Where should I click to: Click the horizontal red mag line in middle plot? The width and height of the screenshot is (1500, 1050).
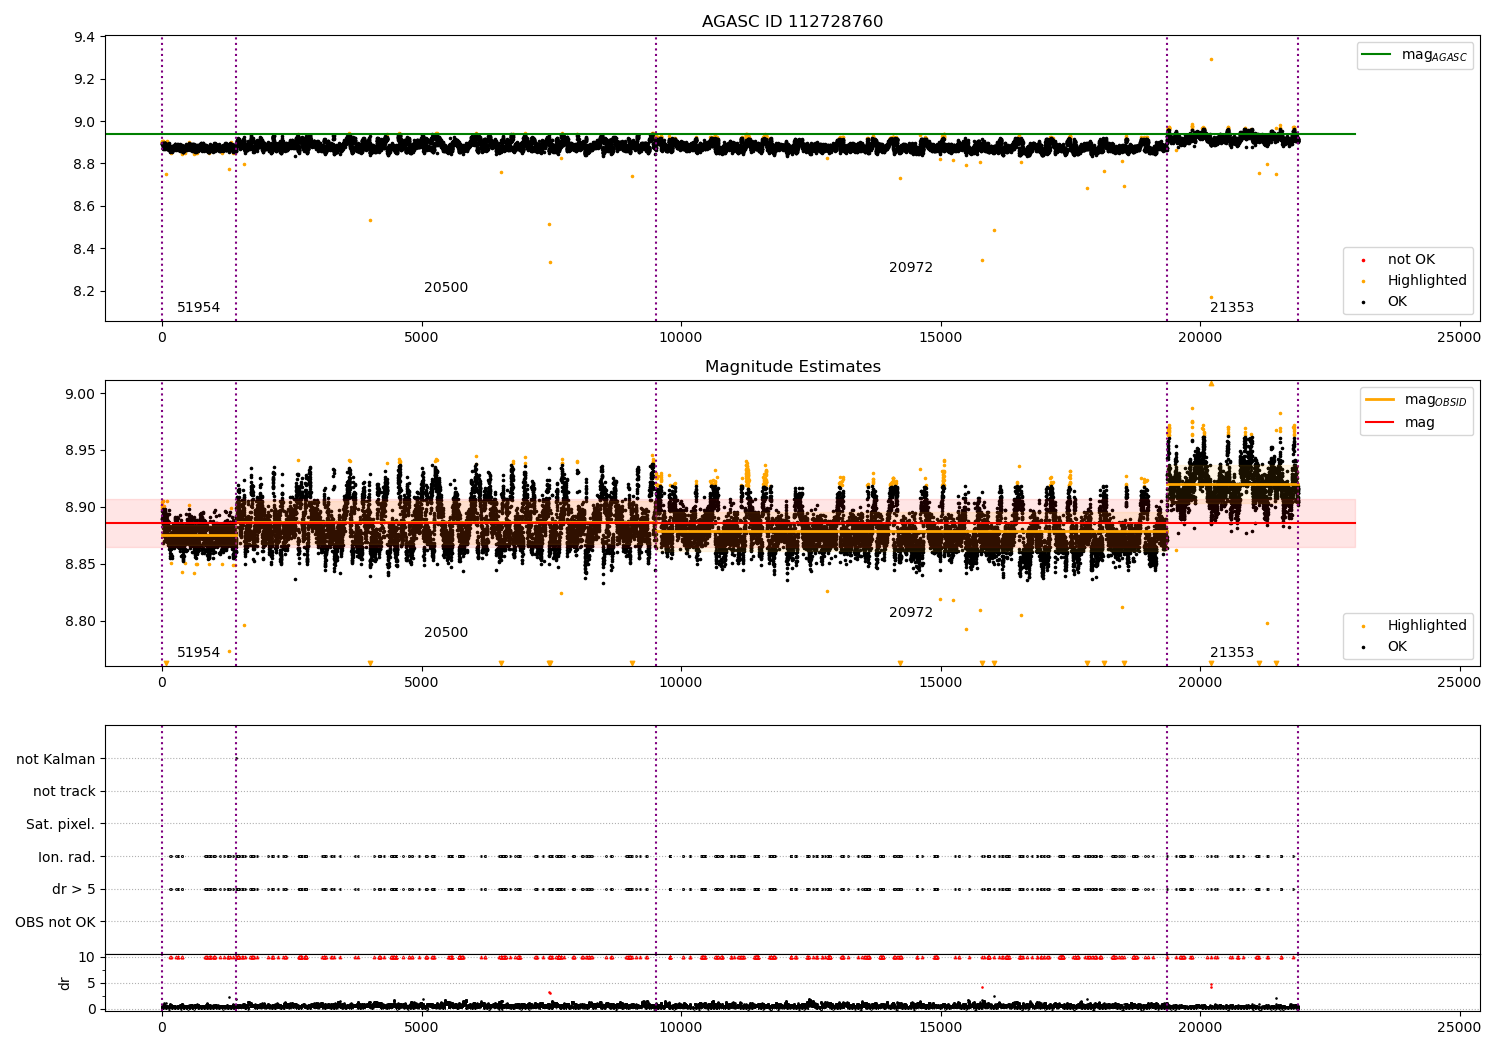pos(730,523)
